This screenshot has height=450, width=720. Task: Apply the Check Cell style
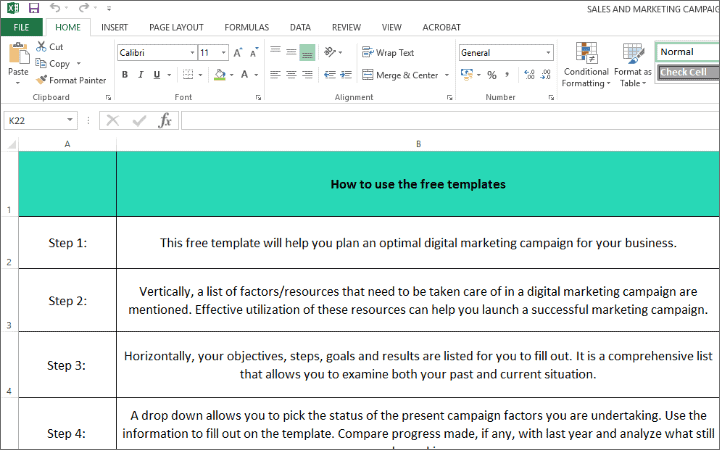tap(688, 72)
